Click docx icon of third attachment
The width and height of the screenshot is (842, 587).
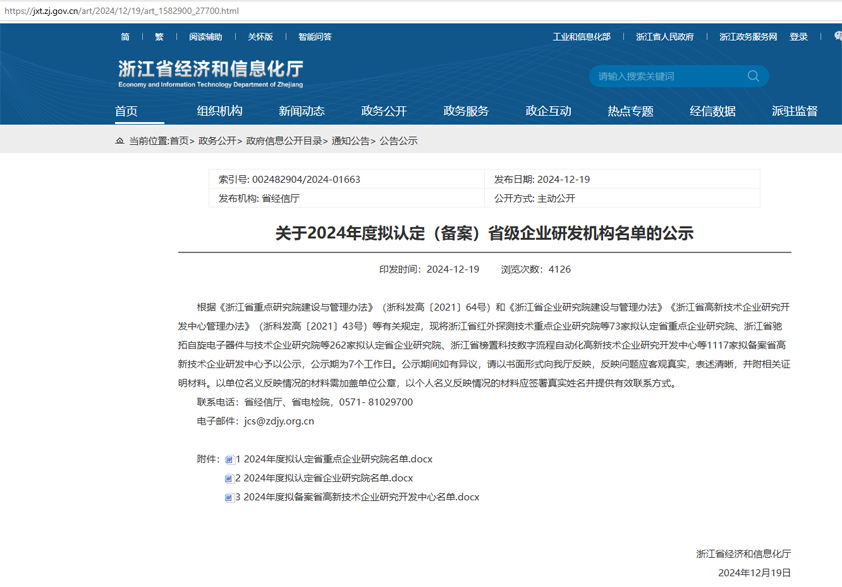point(229,497)
